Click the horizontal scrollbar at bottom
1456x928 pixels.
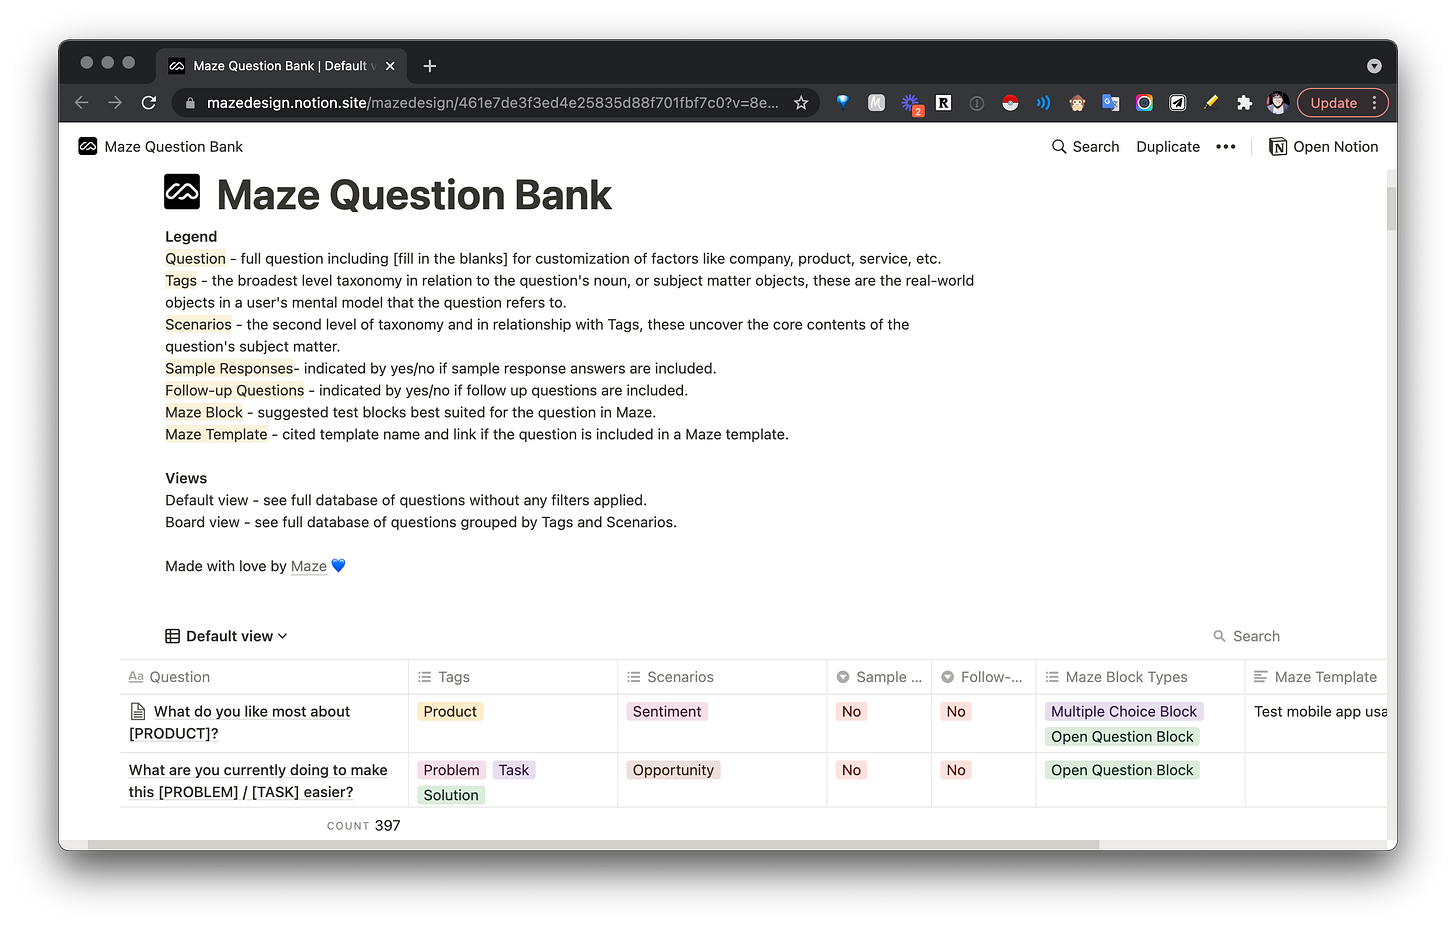[x=593, y=845]
